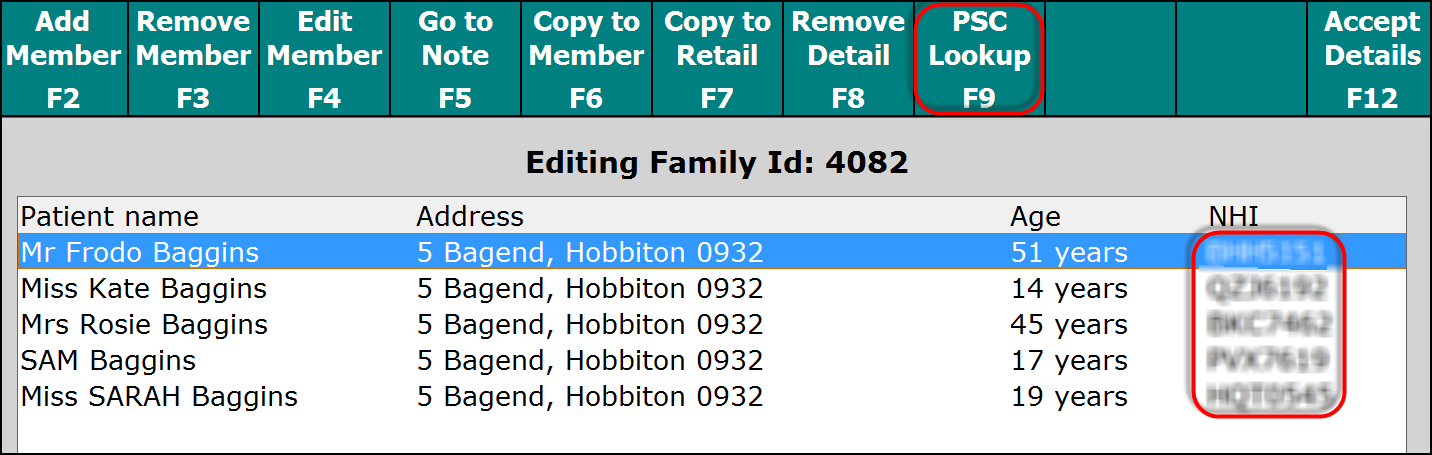Click the Age column header
The image size is (1432, 455).
pyautogui.click(x=1035, y=217)
